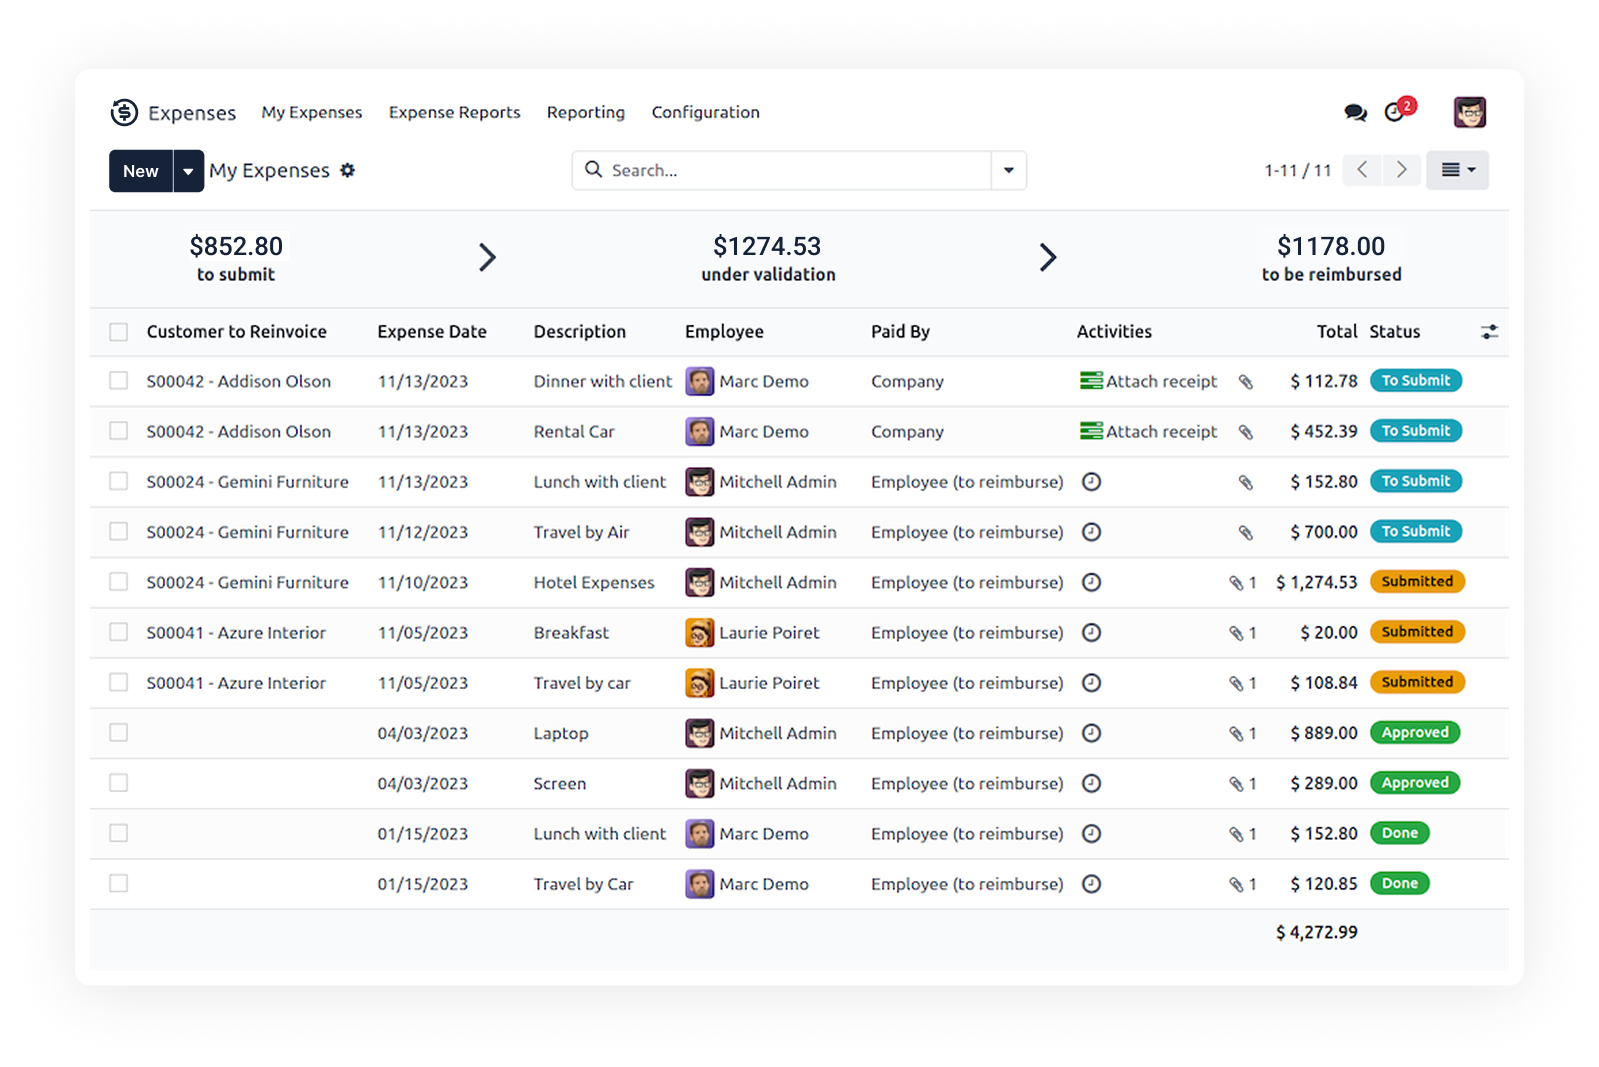1599x1067 pixels.
Task: Sort by the Total column header
Action: [x=1337, y=332]
